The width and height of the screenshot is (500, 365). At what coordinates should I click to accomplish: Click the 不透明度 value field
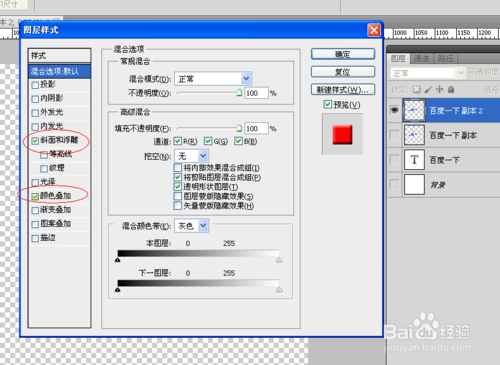point(256,93)
